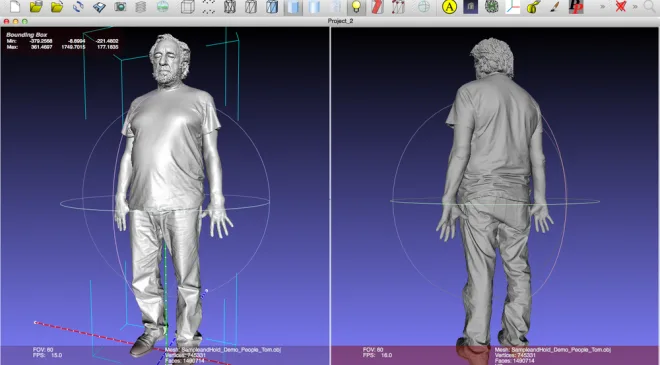Click the left viewport mesh filename label
This screenshot has height=365, width=660.
(x=223, y=350)
